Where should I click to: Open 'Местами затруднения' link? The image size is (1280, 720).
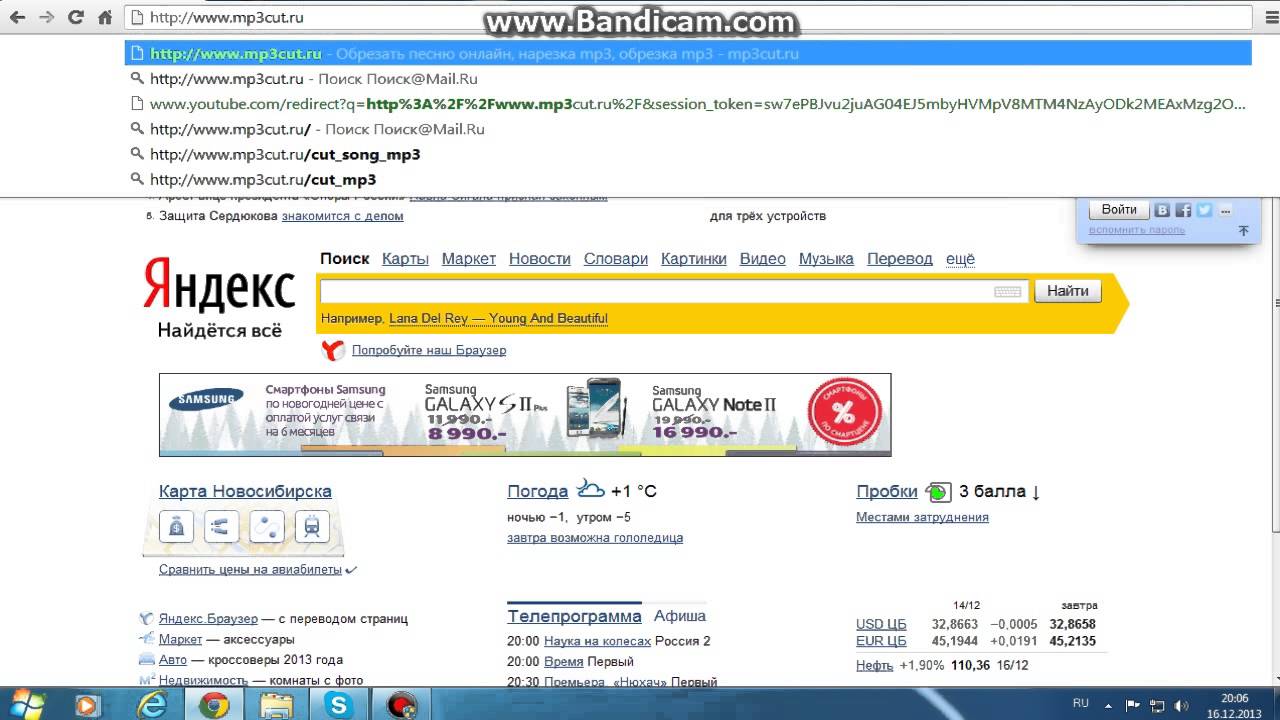tap(922, 518)
